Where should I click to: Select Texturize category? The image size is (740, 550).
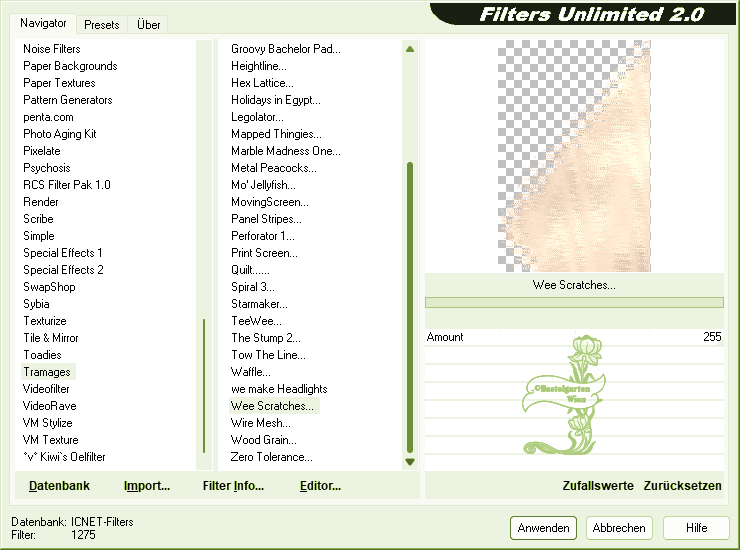coord(45,321)
